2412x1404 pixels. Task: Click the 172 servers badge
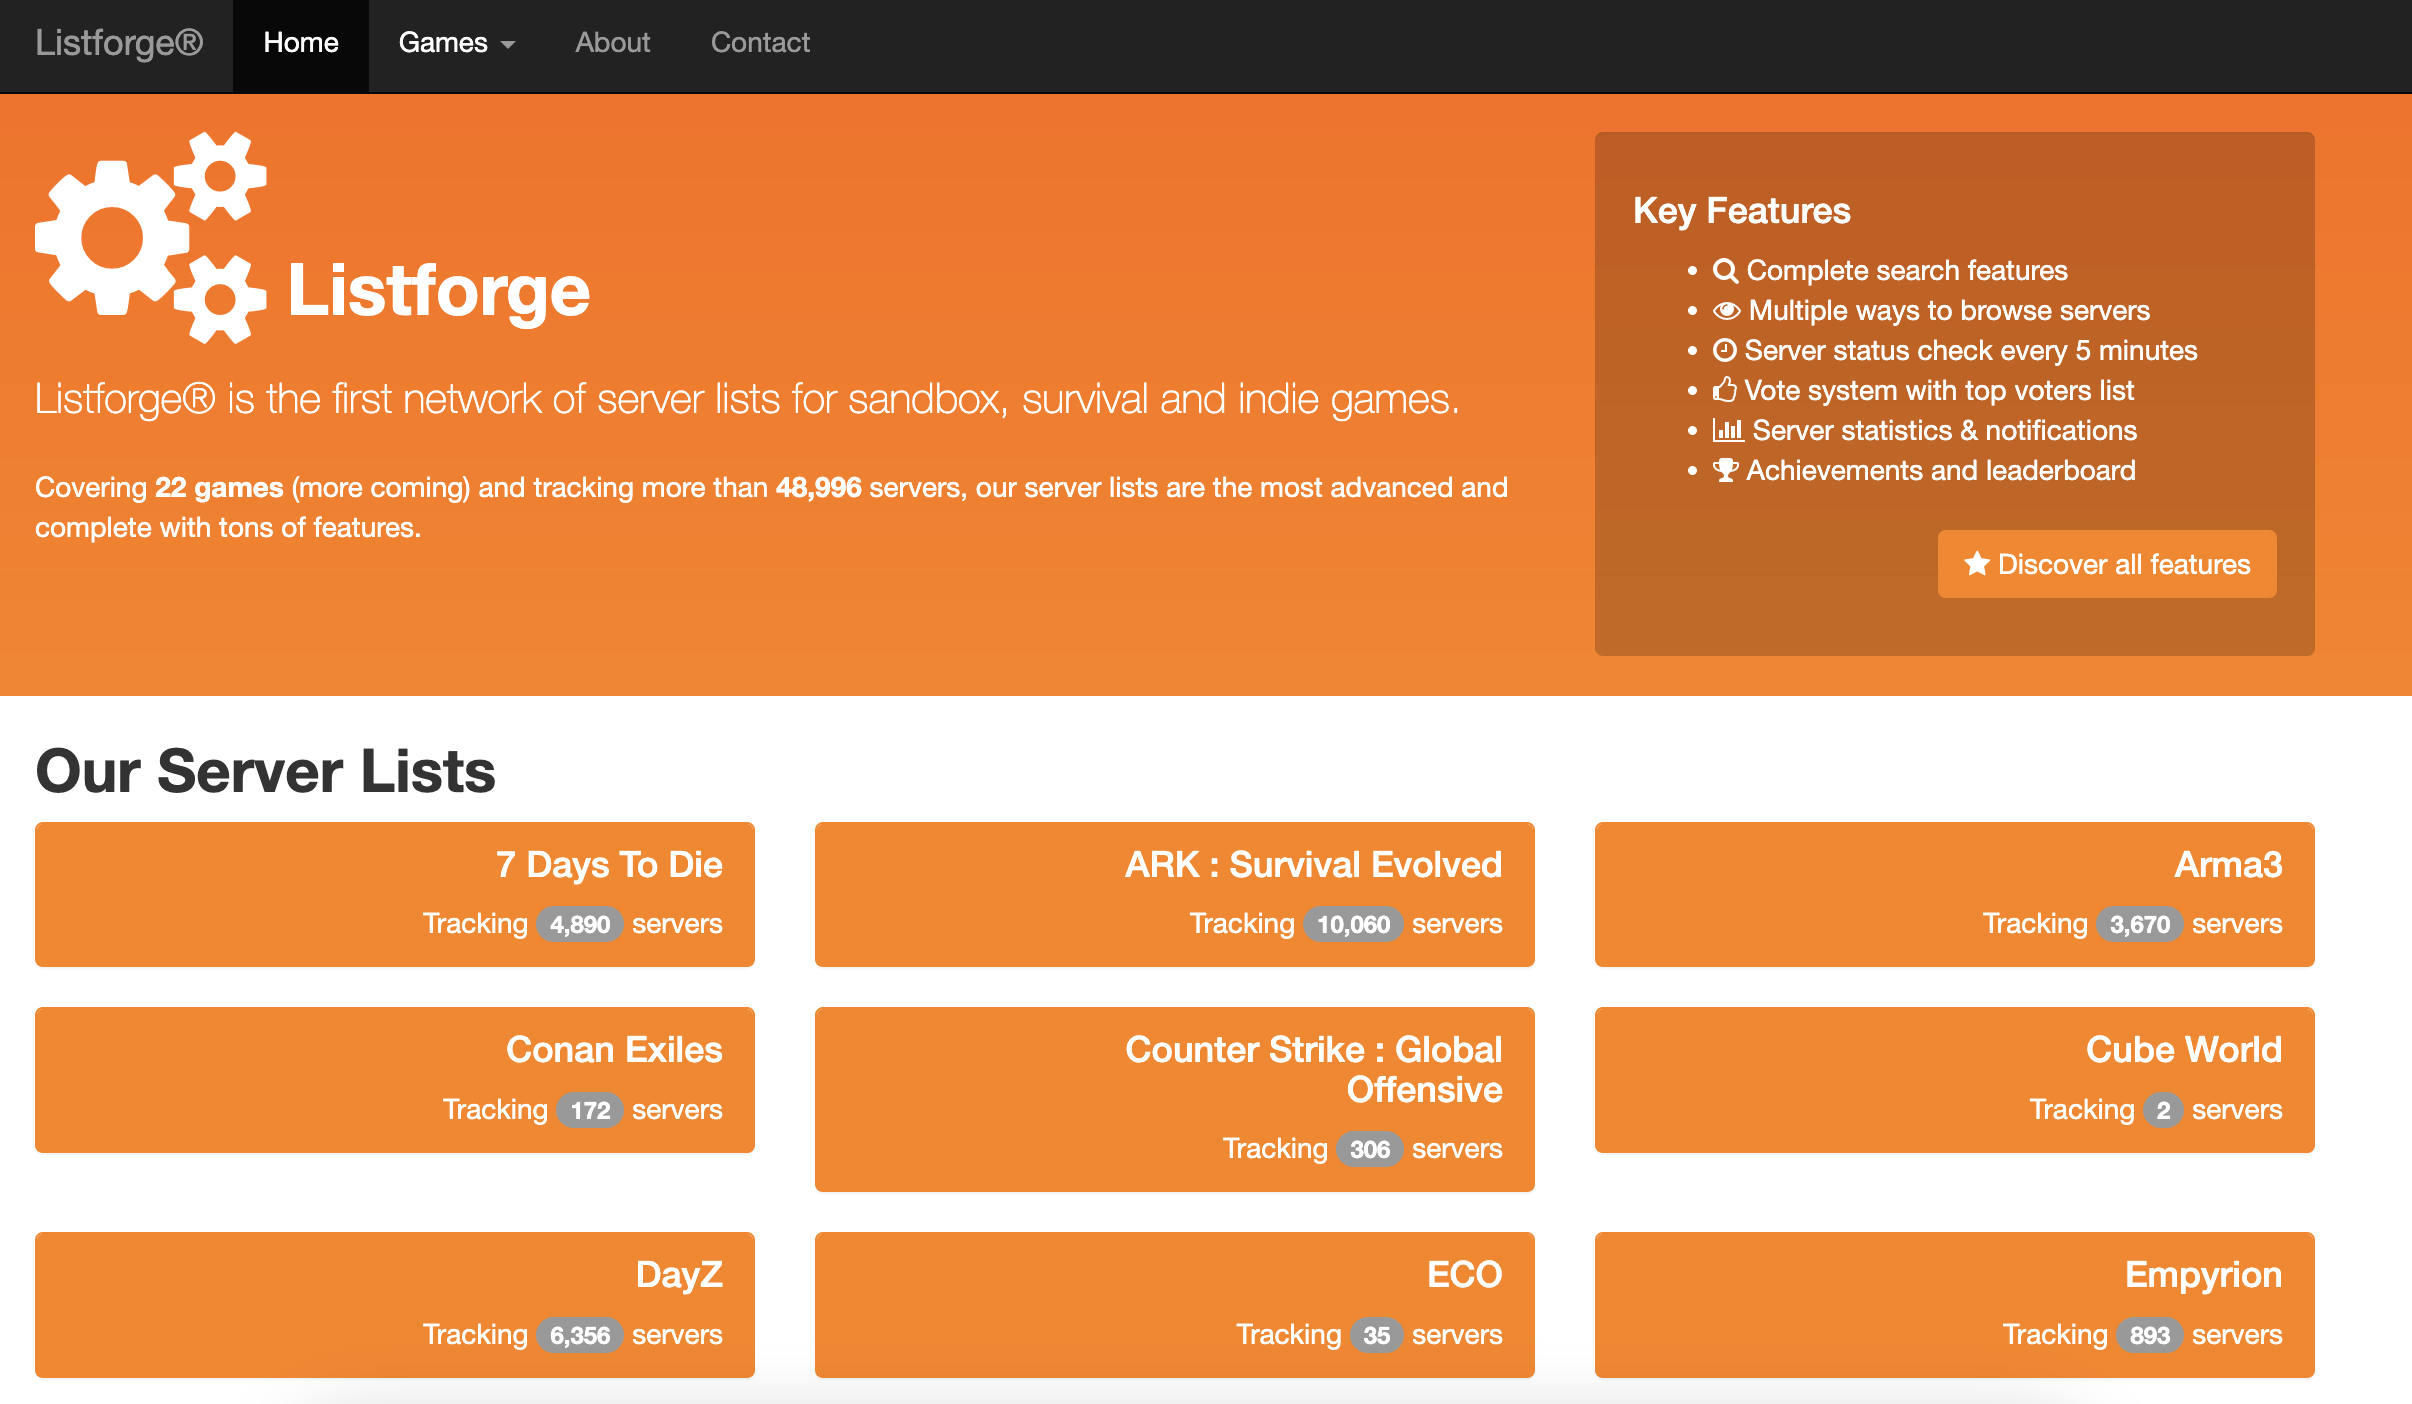click(x=590, y=1110)
